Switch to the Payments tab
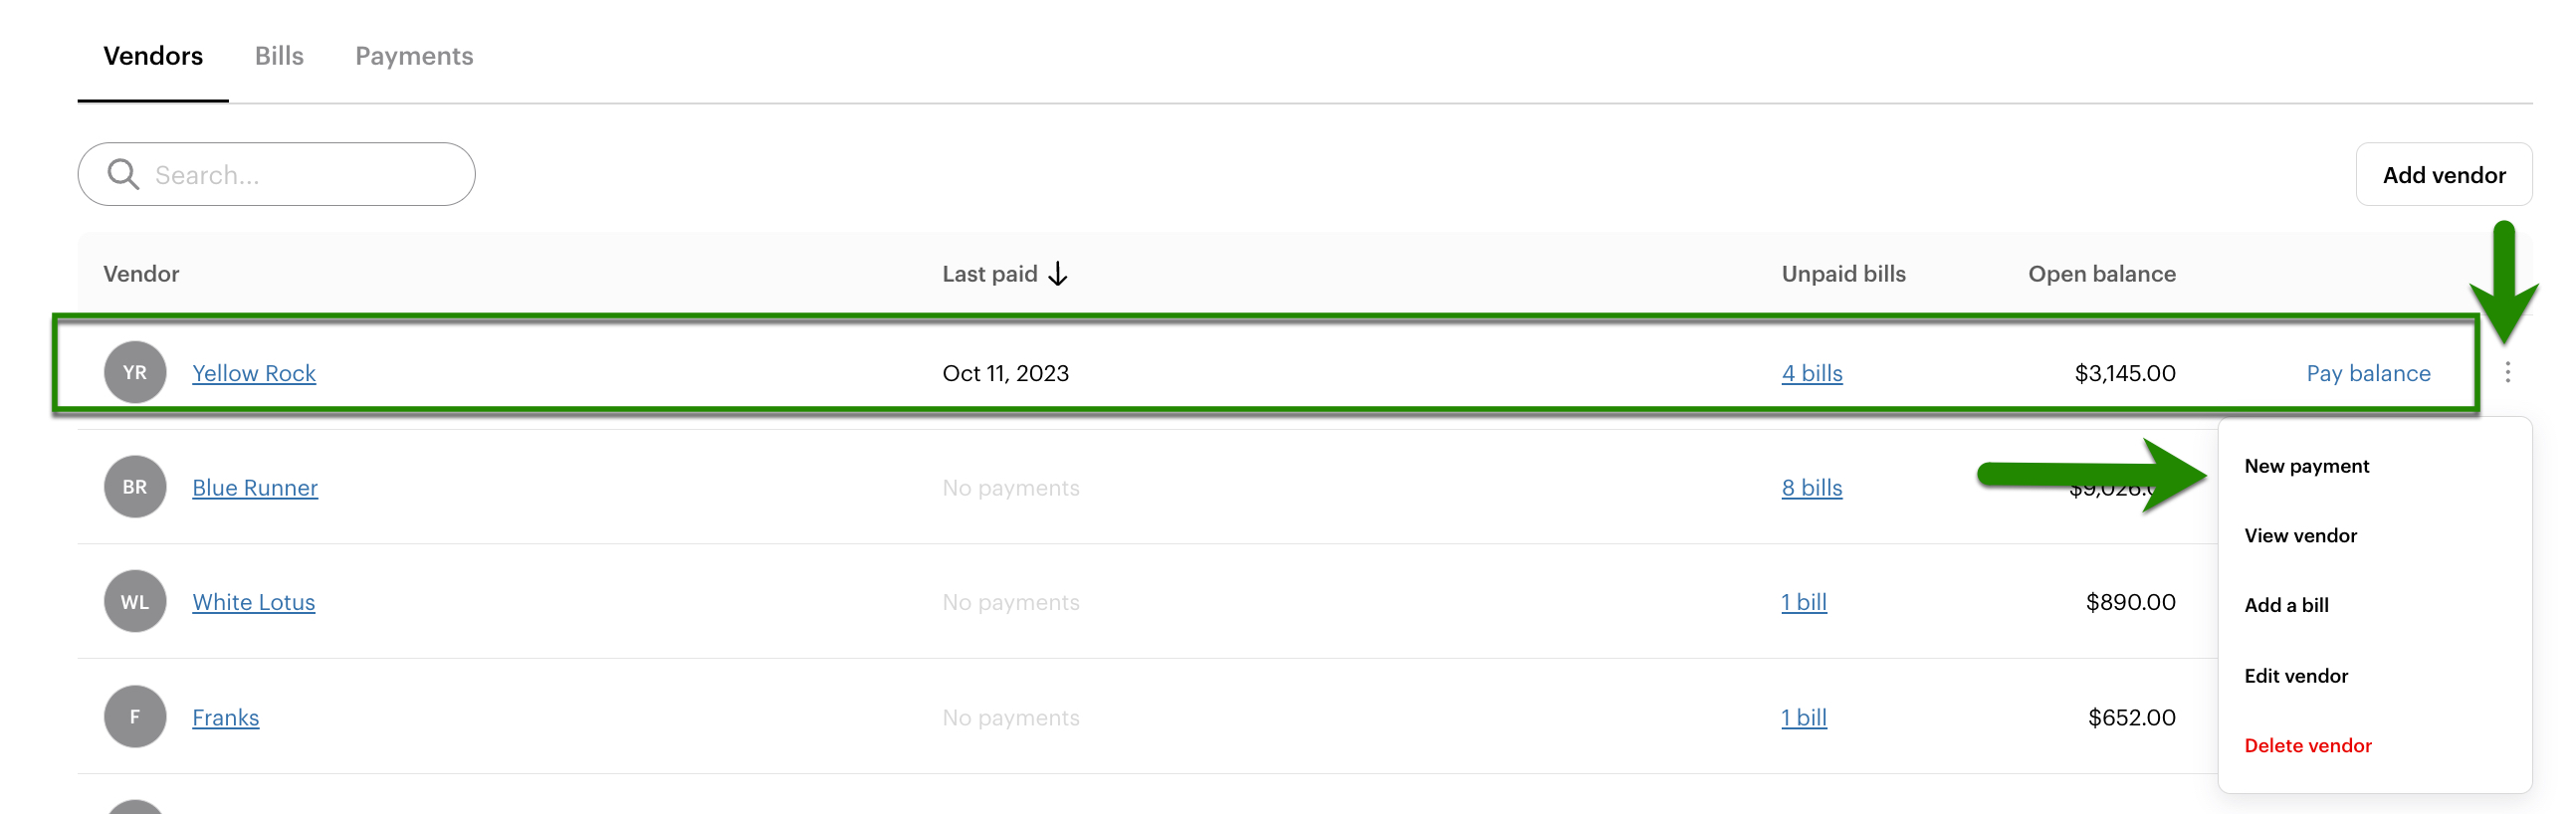The height and width of the screenshot is (814, 2576). click(x=413, y=56)
